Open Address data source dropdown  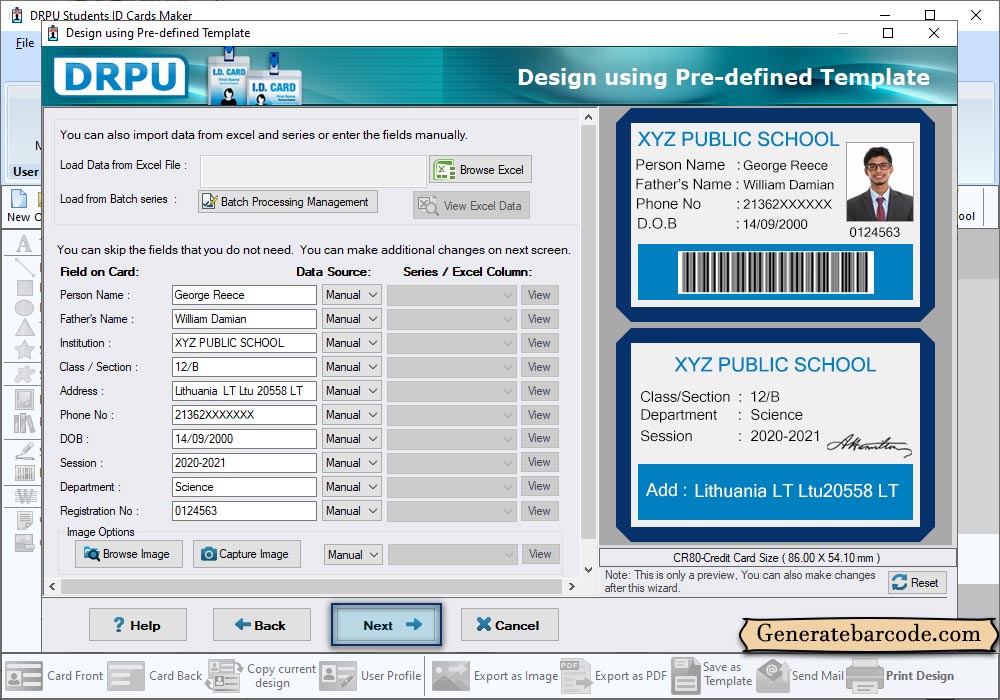(x=351, y=391)
